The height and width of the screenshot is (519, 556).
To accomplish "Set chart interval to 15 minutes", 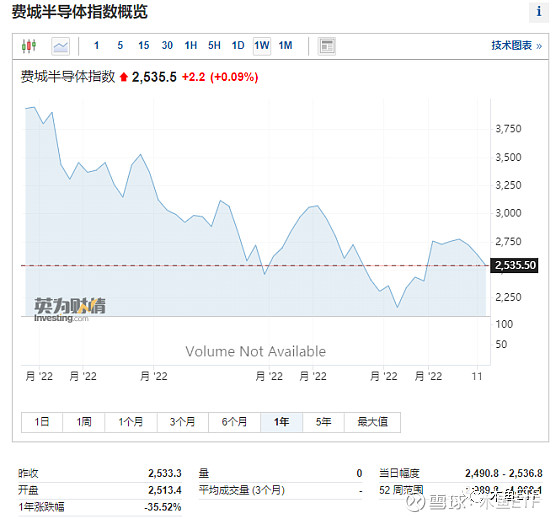I will [x=144, y=45].
